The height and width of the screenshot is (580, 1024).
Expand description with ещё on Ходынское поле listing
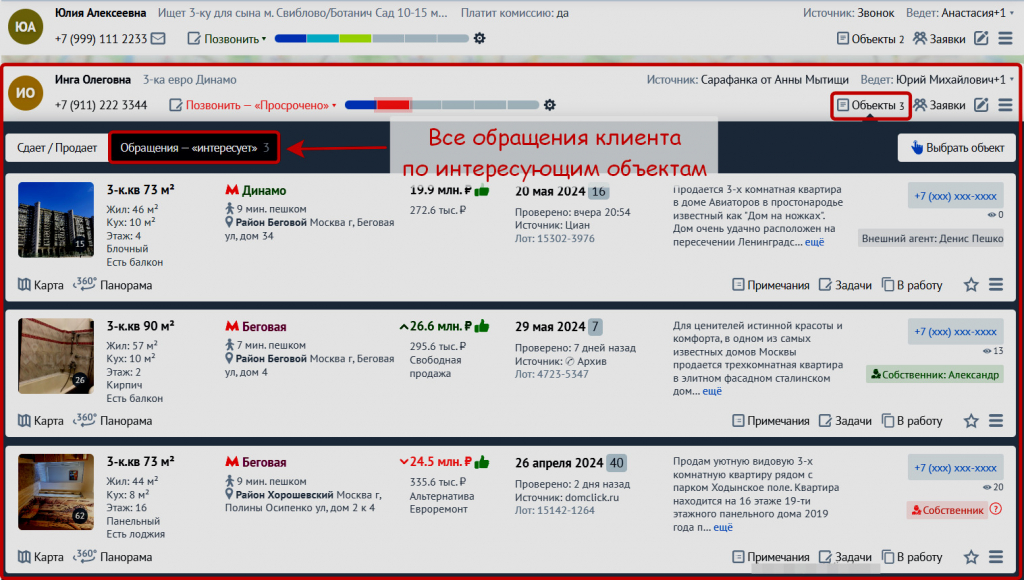point(723,527)
